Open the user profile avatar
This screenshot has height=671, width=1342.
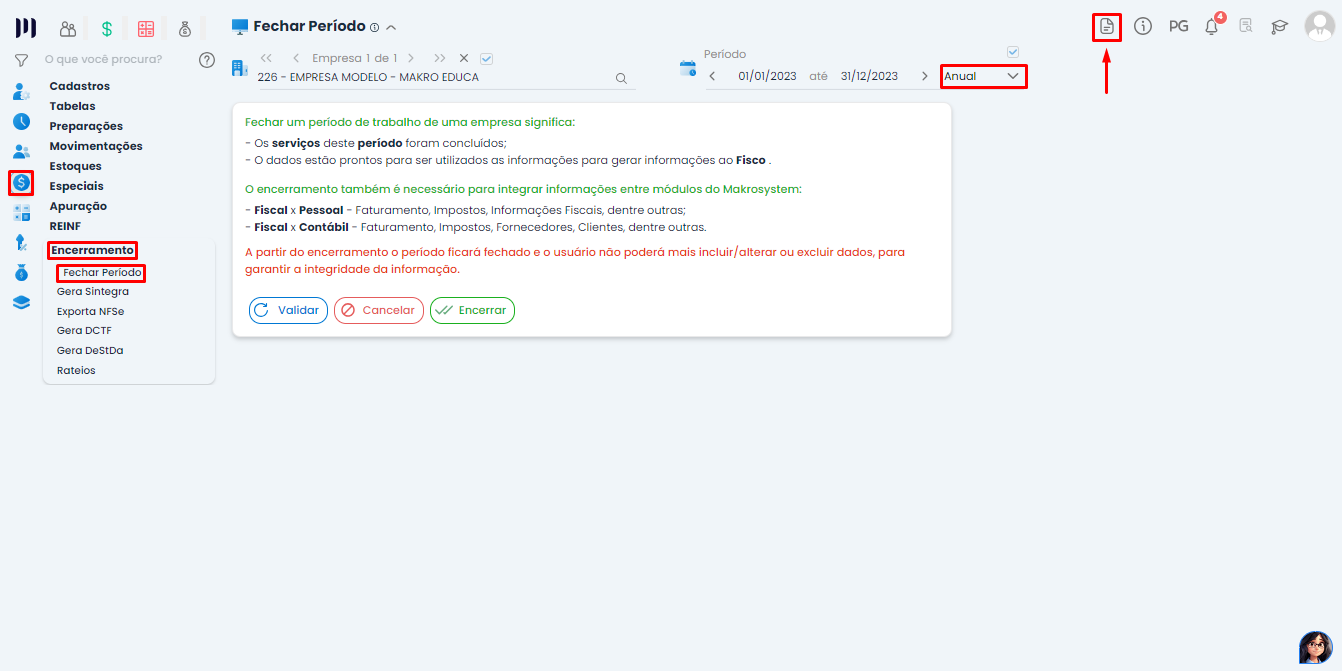(x=1319, y=26)
